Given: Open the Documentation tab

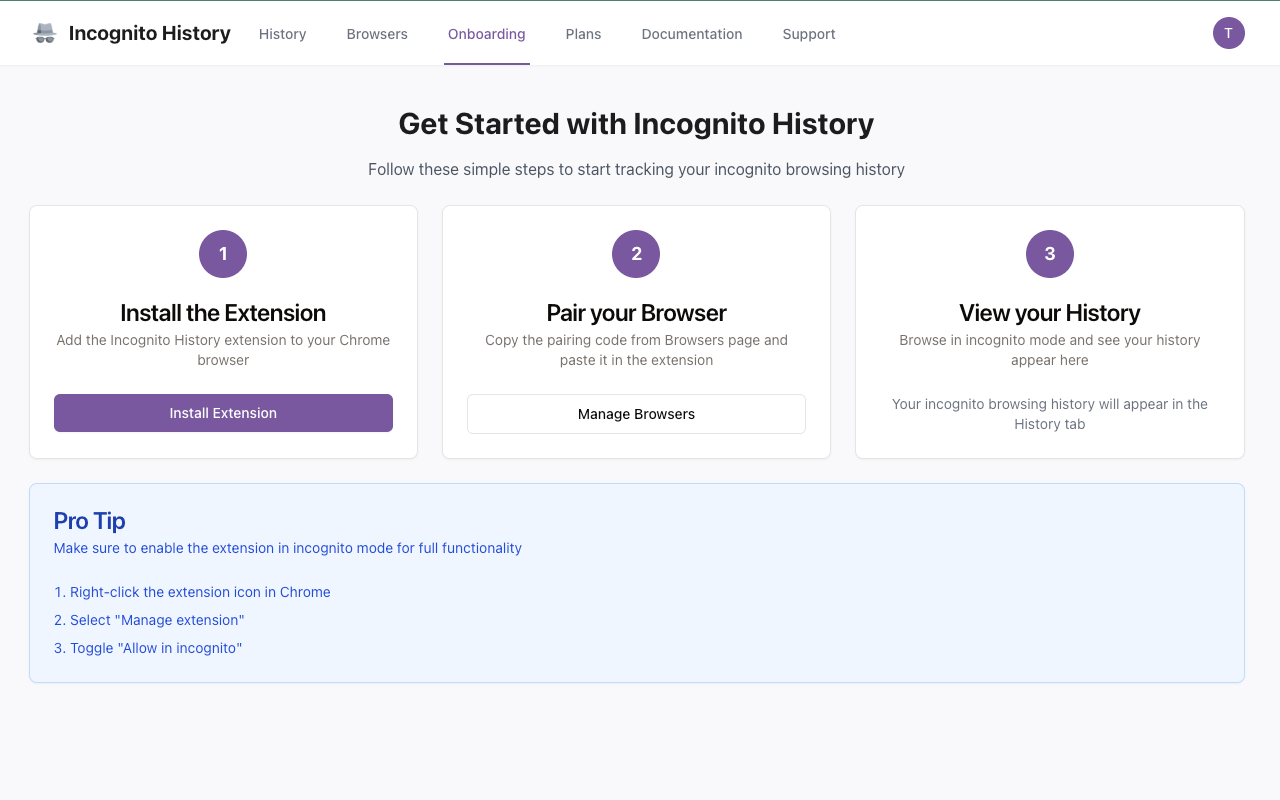Looking at the screenshot, I should [x=692, y=34].
